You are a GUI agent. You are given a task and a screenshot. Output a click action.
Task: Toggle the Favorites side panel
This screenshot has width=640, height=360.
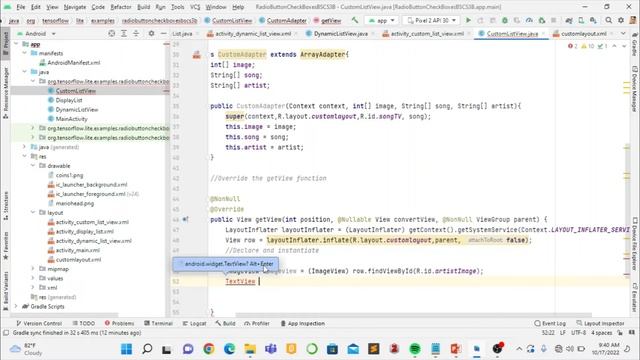pyautogui.click(x=5, y=245)
